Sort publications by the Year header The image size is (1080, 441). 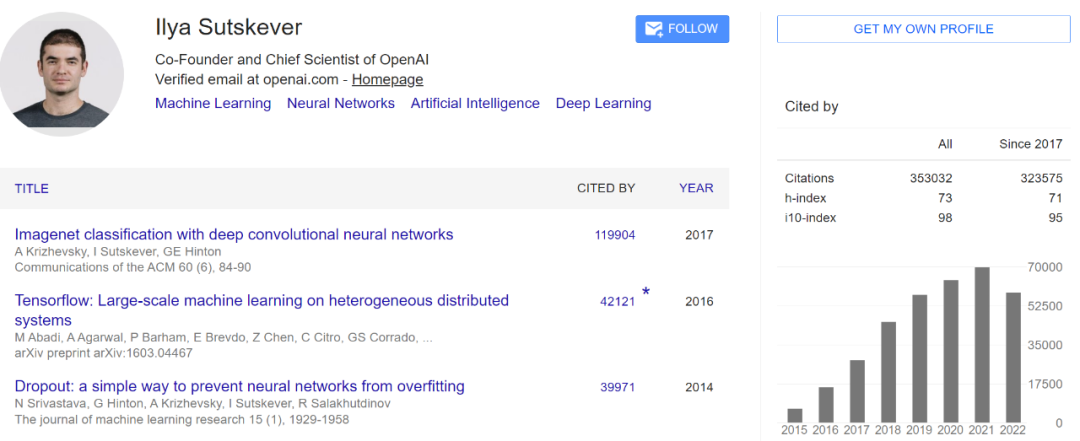click(696, 188)
